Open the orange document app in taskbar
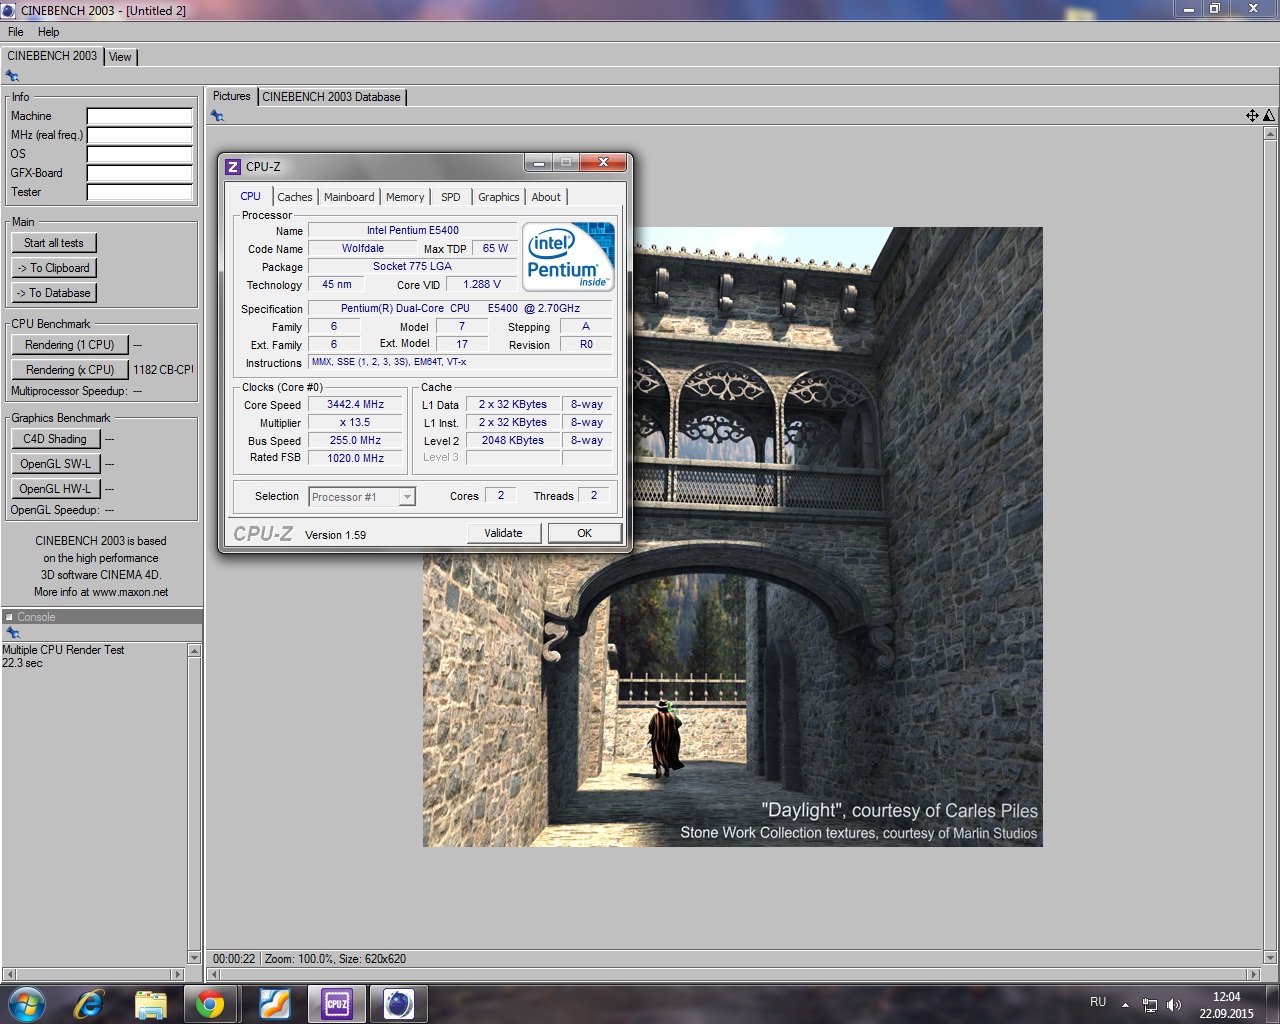 [x=274, y=1003]
